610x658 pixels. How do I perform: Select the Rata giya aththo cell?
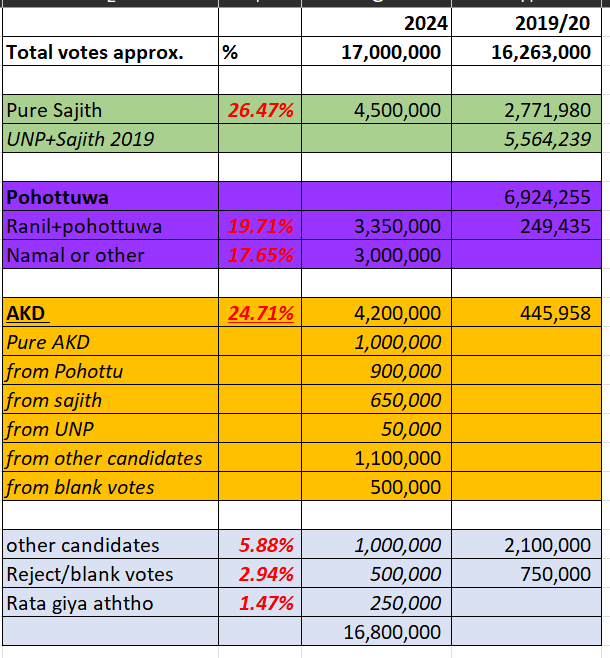pyautogui.click(x=110, y=602)
